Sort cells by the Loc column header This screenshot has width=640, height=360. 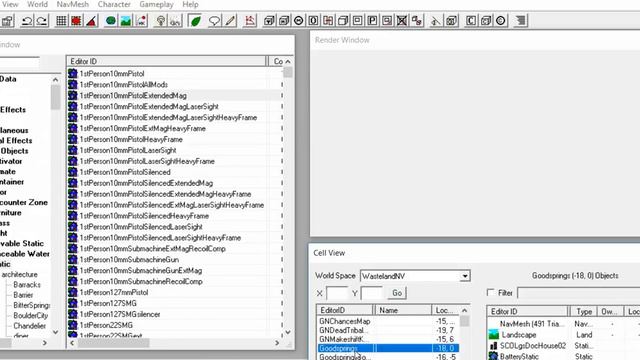click(445, 310)
